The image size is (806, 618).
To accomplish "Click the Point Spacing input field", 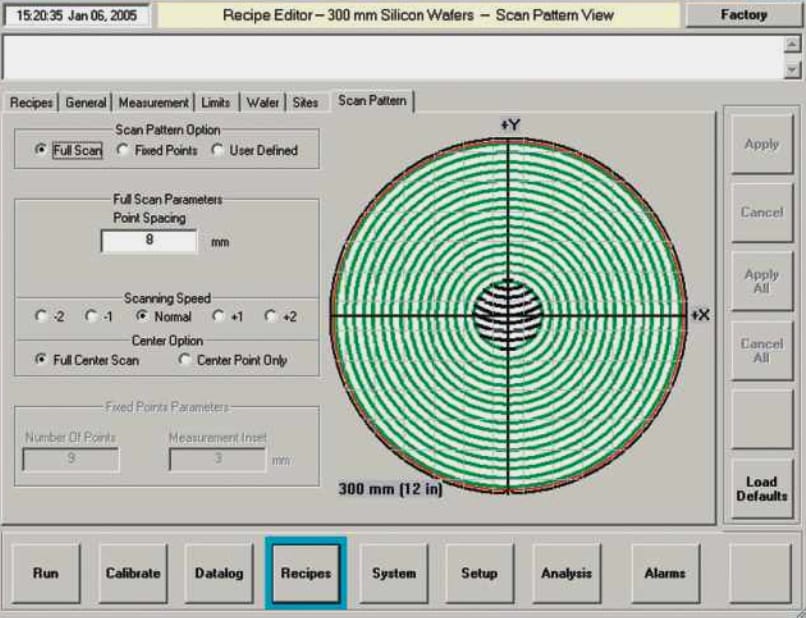I will (149, 241).
